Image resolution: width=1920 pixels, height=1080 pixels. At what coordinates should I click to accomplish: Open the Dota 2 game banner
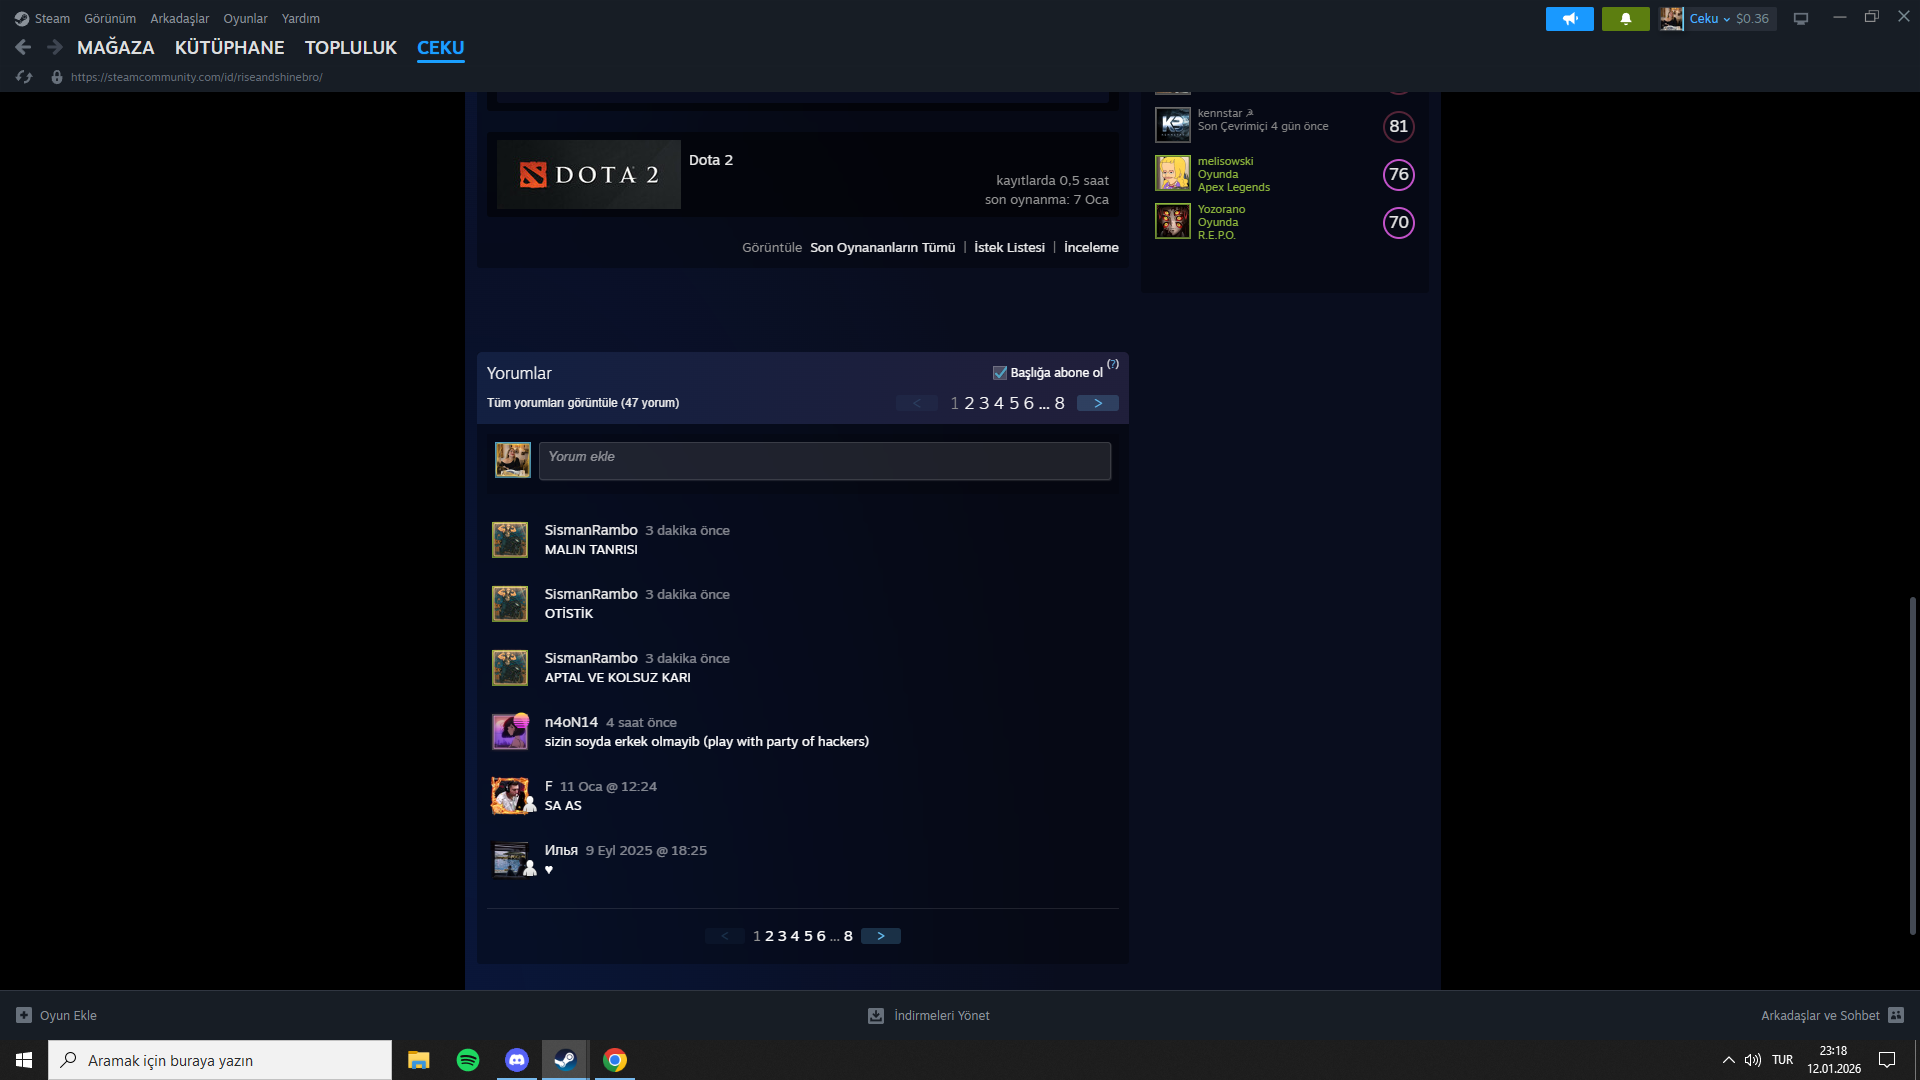point(589,175)
